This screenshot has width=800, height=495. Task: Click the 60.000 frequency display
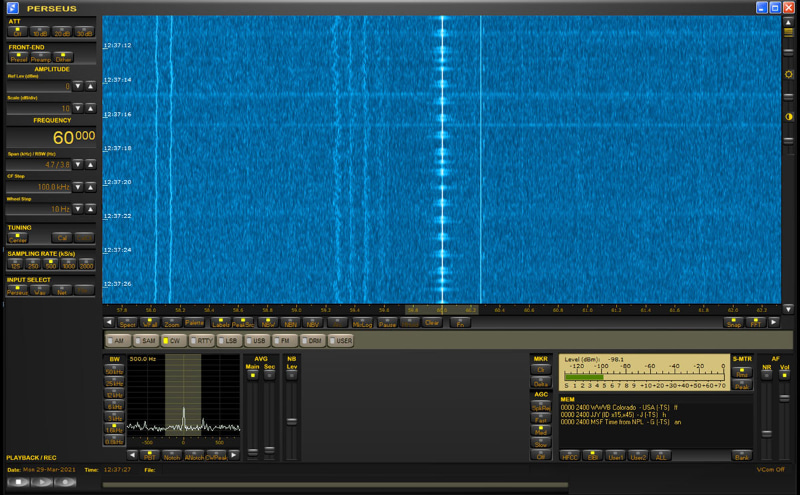click(51, 137)
